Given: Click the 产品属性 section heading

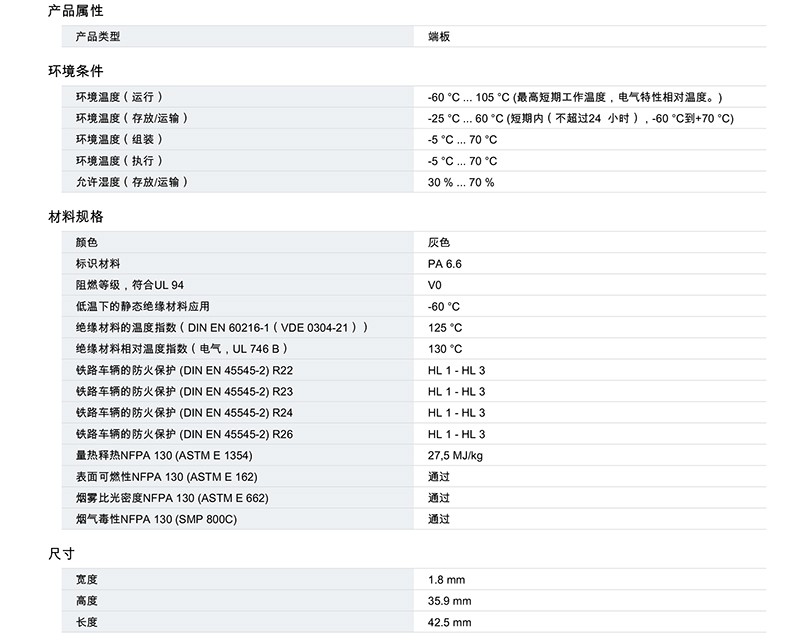Looking at the screenshot, I should coord(76,11).
